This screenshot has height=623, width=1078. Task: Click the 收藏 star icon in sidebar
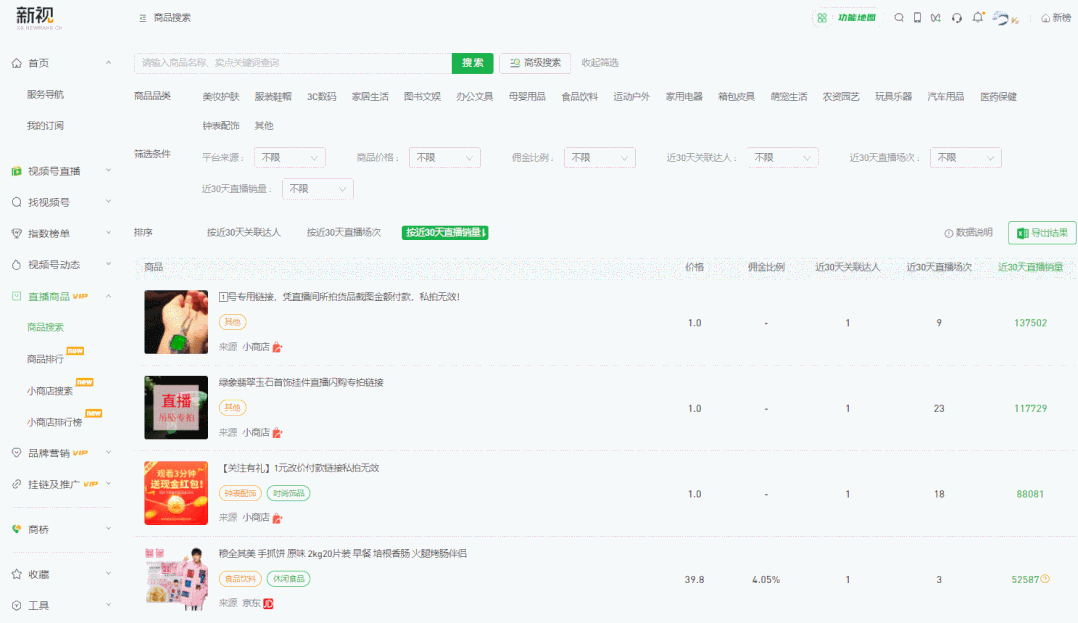coord(16,574)
